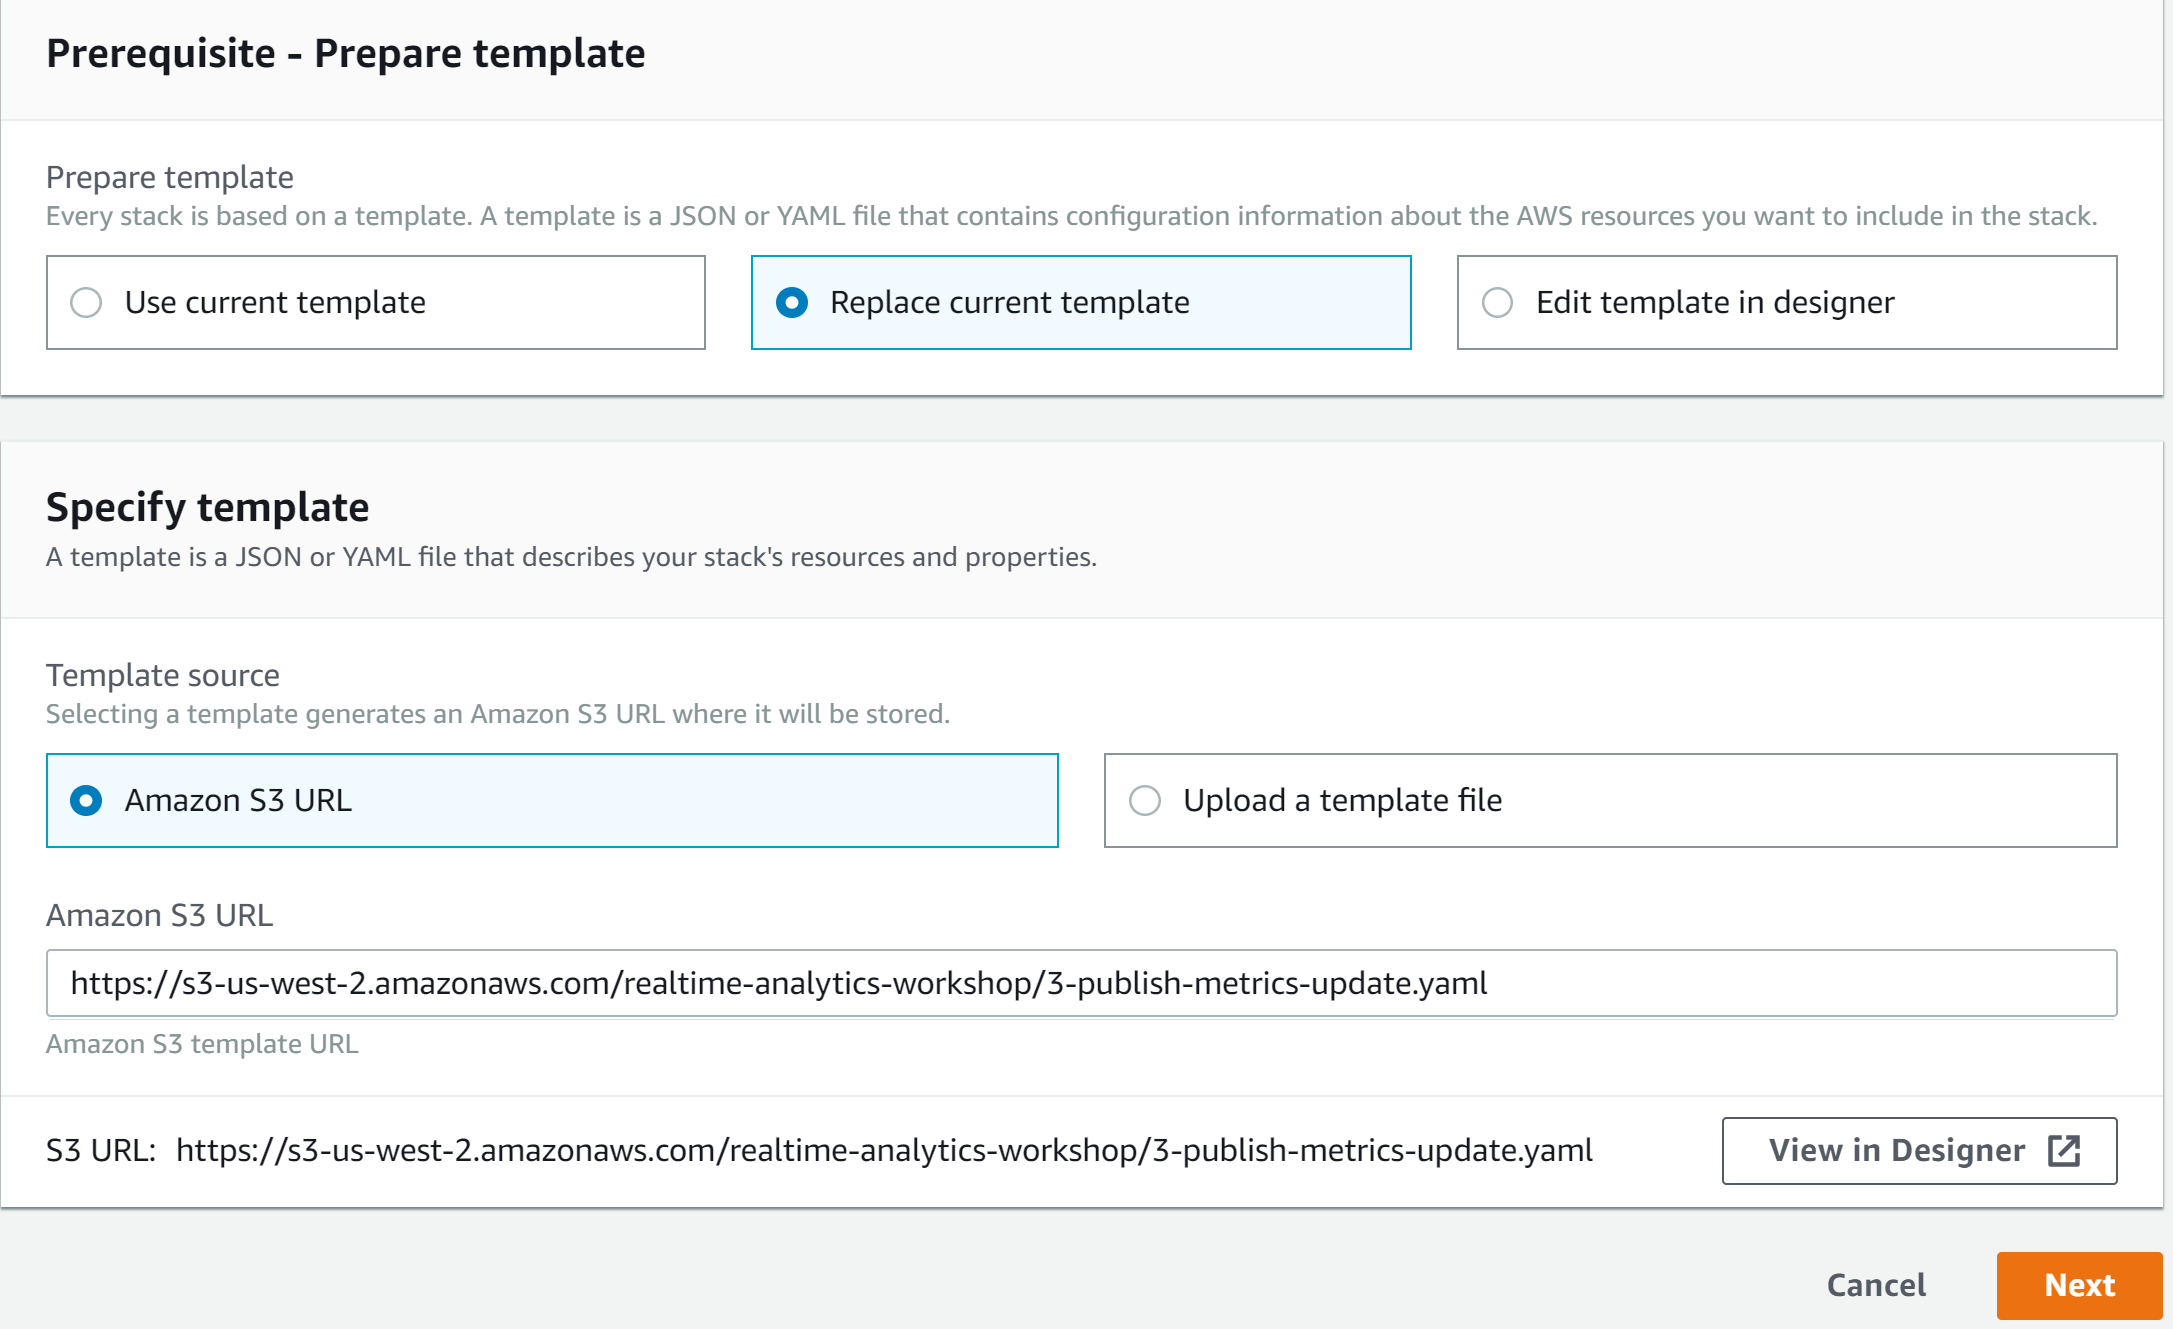The height and width of the screenshot is (1329, 2173).
Task: Choose Upload a template file option
Action: pos(1610,800)
